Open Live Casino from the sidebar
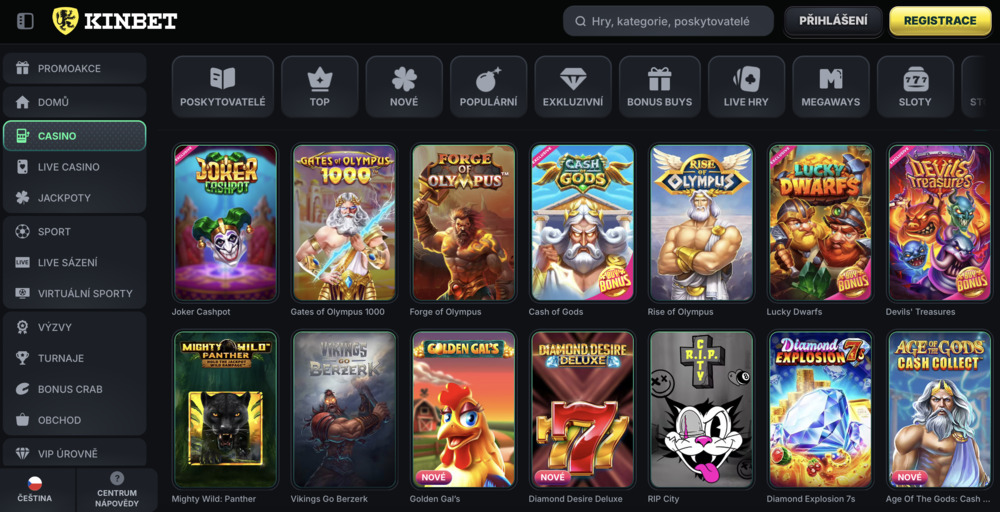1000x512 pixels. pyautogui.click(x=74, y=167)
